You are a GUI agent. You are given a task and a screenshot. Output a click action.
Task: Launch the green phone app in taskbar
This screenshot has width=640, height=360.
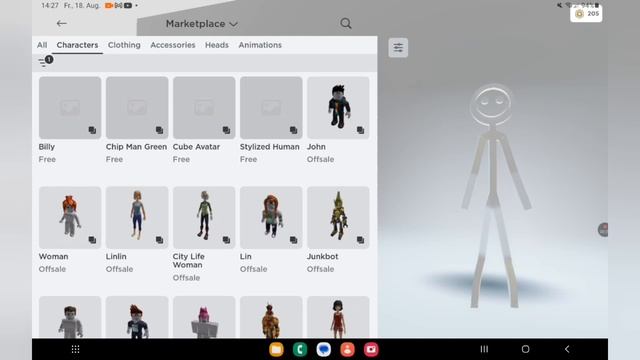tap(300, 349)
